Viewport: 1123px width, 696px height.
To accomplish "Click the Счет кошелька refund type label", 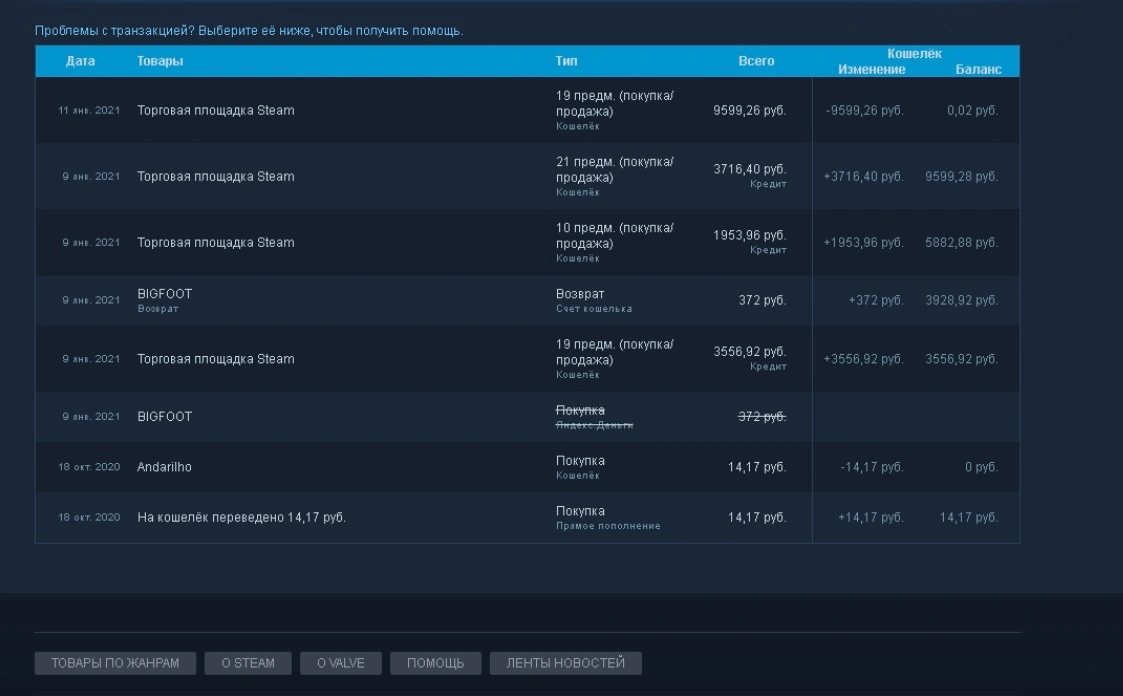I will point(594,309).
